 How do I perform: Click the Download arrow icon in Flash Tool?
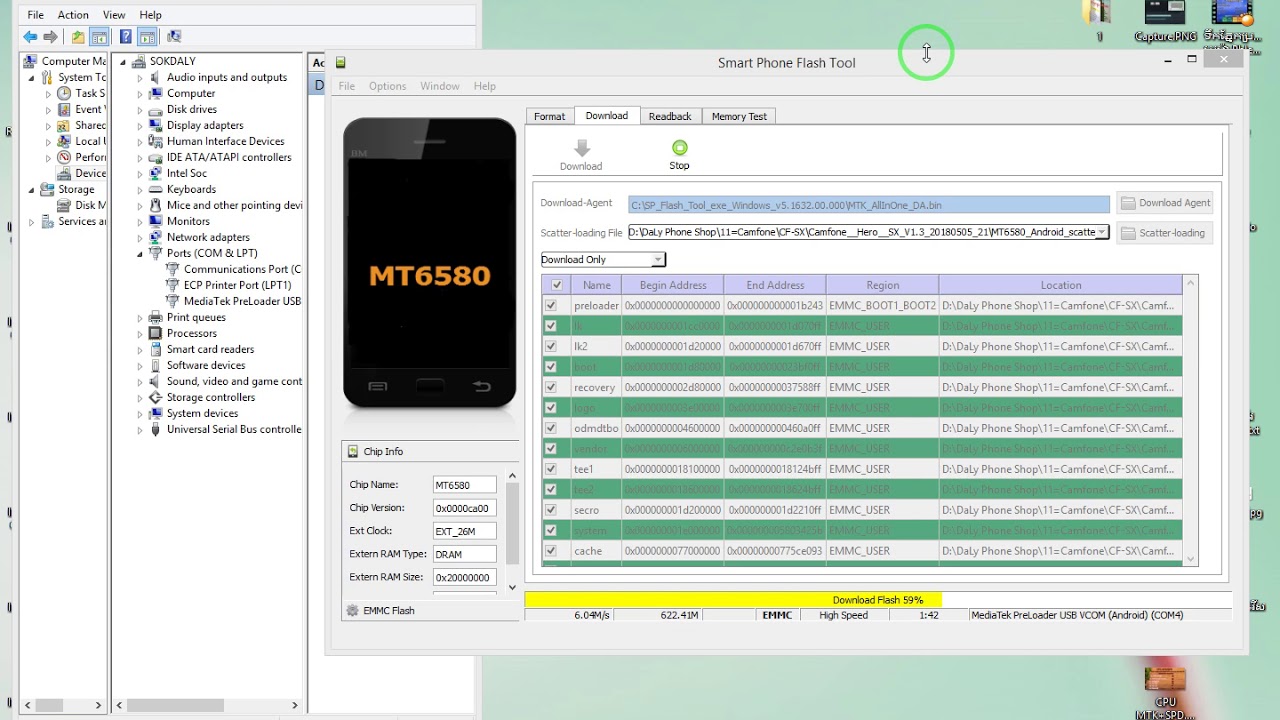click(581, 148)
